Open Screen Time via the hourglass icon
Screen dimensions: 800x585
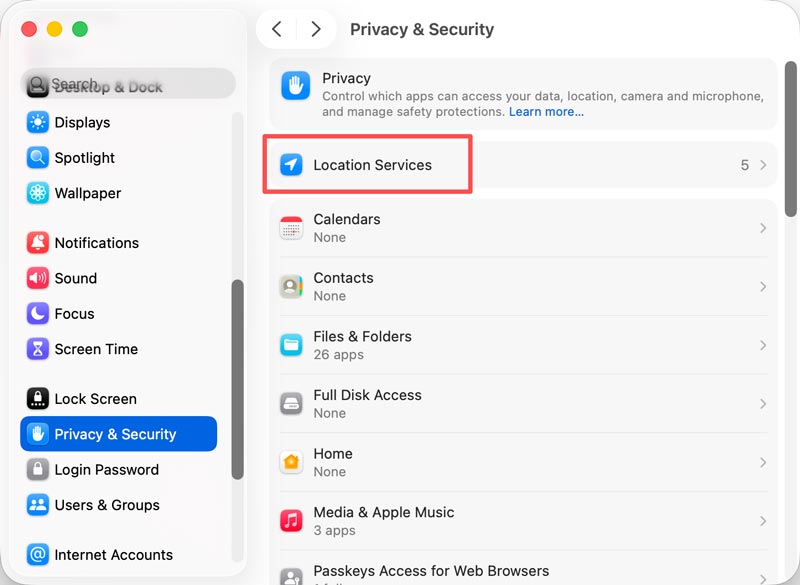[x=37, y=349]
